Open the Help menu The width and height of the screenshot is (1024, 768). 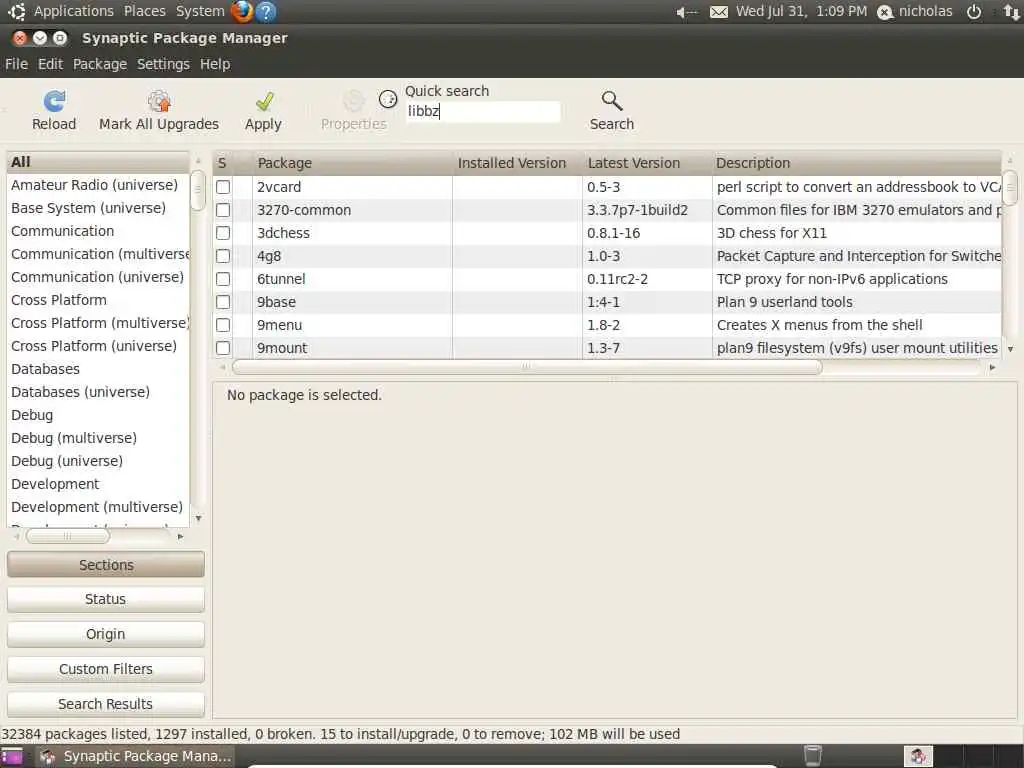pyautogui.click(x=215, y=64)
